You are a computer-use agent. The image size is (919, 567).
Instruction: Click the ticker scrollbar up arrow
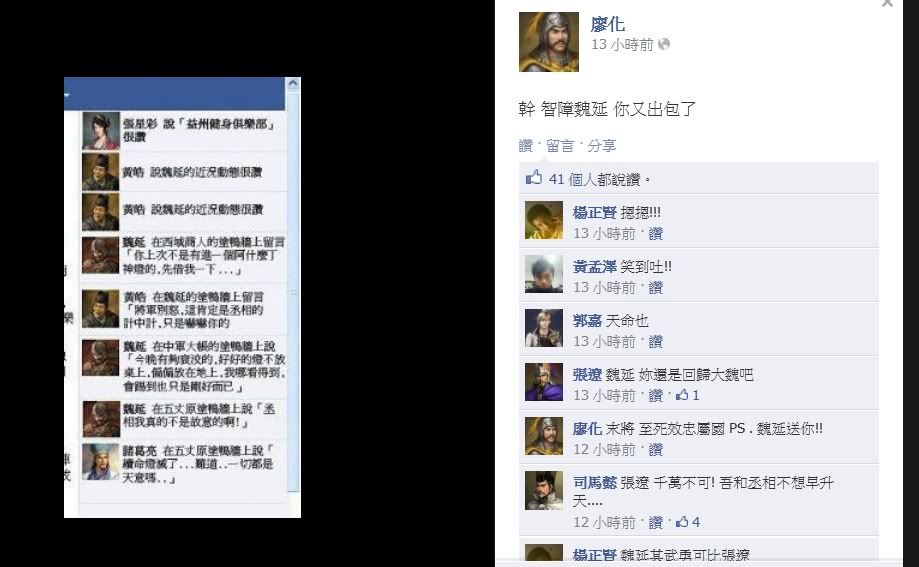pyautogui.click(x=293, y=84)
